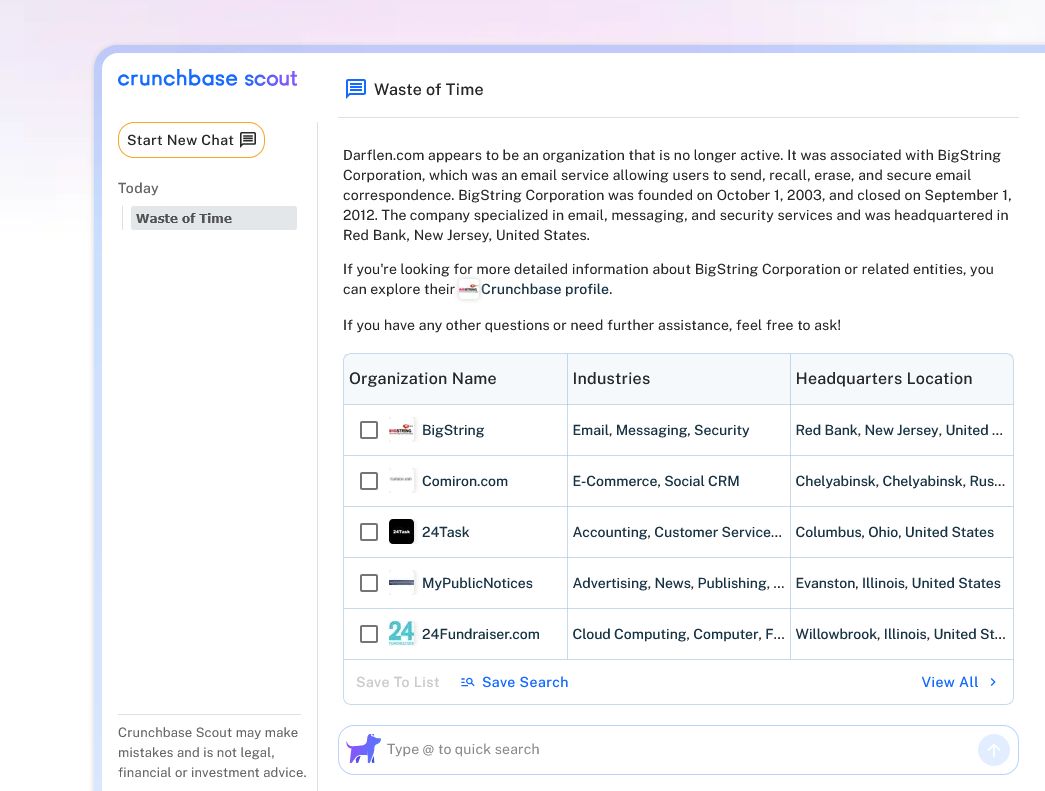Click the Crunchbase Scout logo
The width and height of the screenshot is (1045, 791).
pyautogui.click(x=207, y=79)
